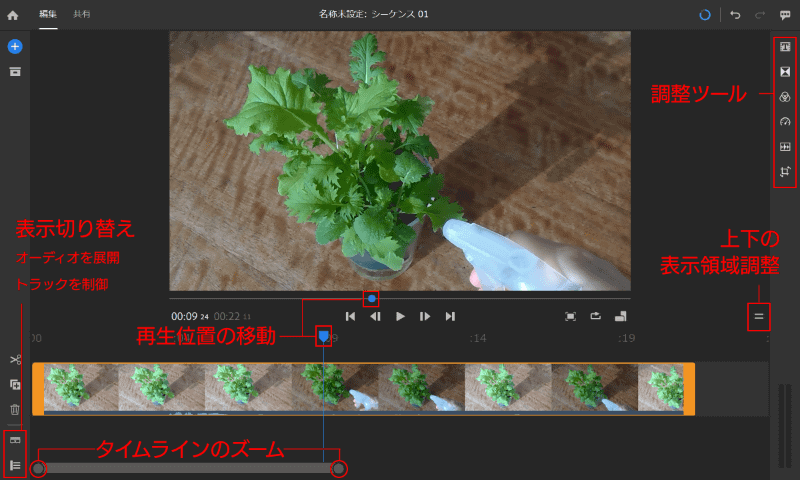Step forward one frame
Viewport: 800px width, 480px height.
tap(424, 316)
